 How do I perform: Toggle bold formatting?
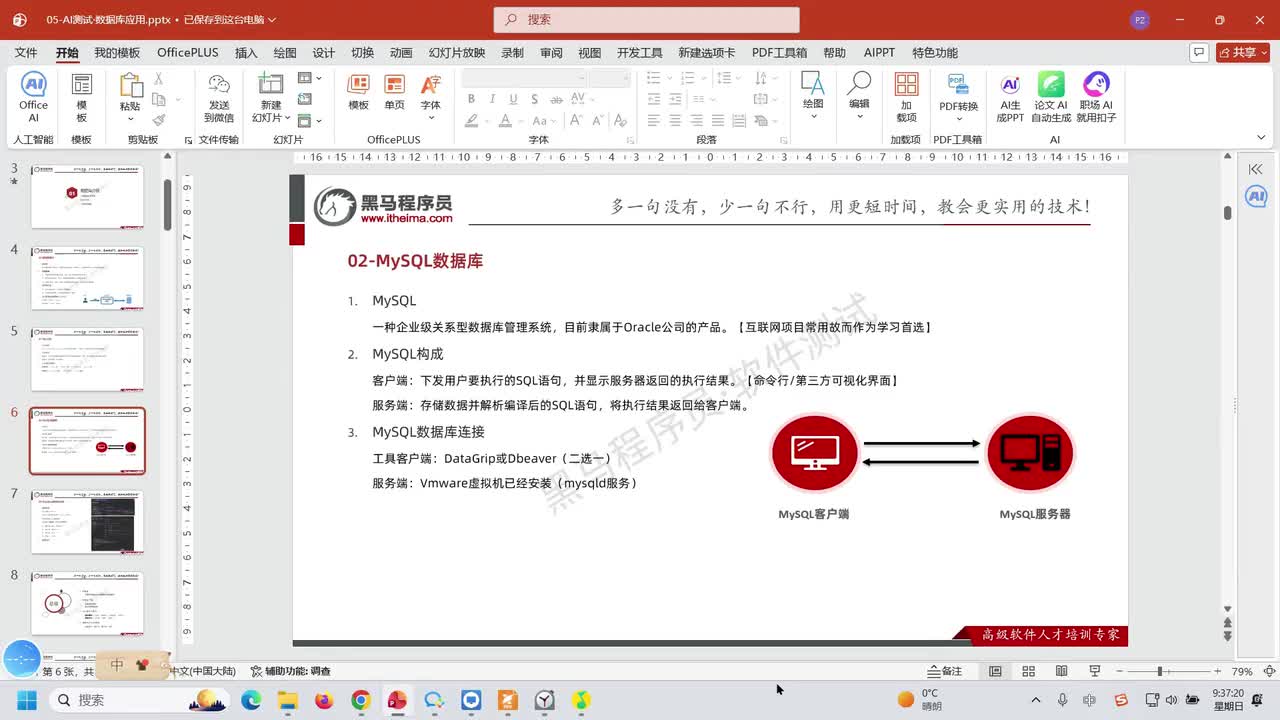(471, 99)
